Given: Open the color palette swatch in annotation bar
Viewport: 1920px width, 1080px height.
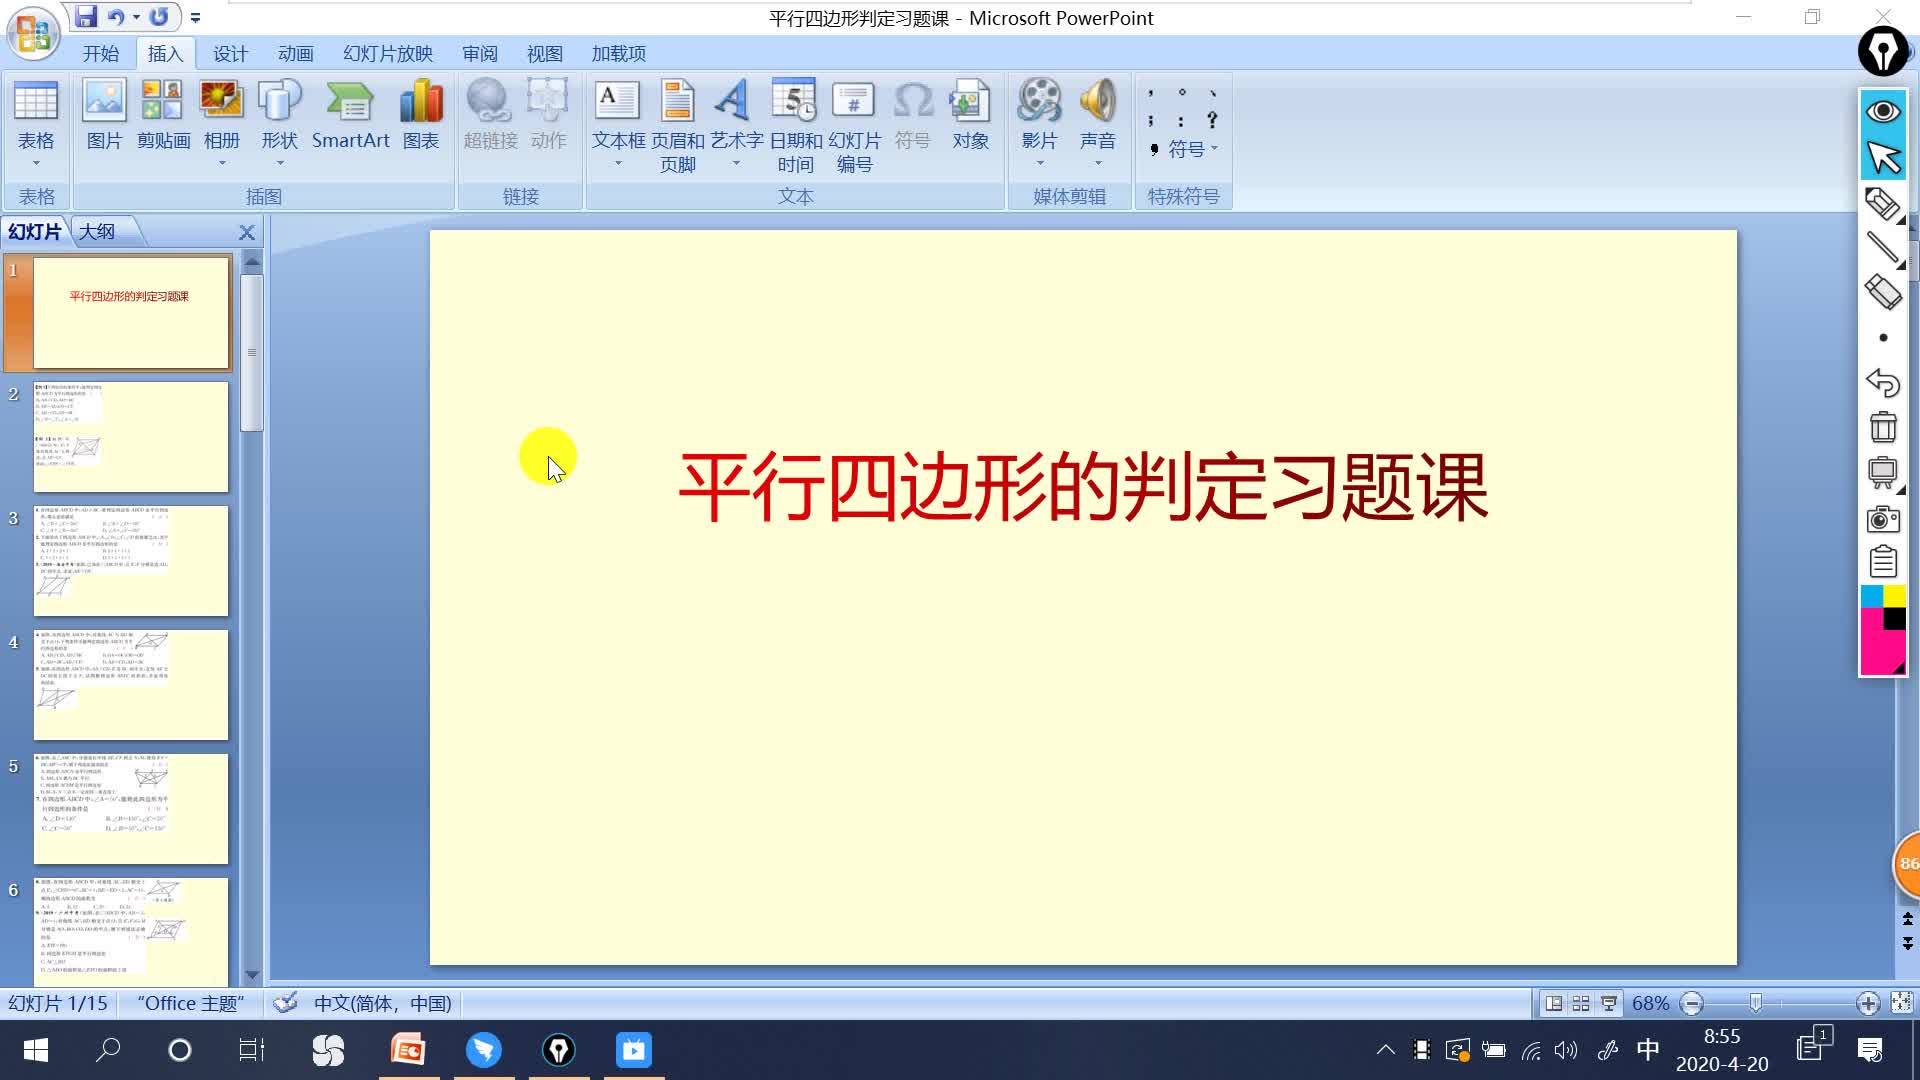Looking at the screenshot, I should tap(1883, 630).
